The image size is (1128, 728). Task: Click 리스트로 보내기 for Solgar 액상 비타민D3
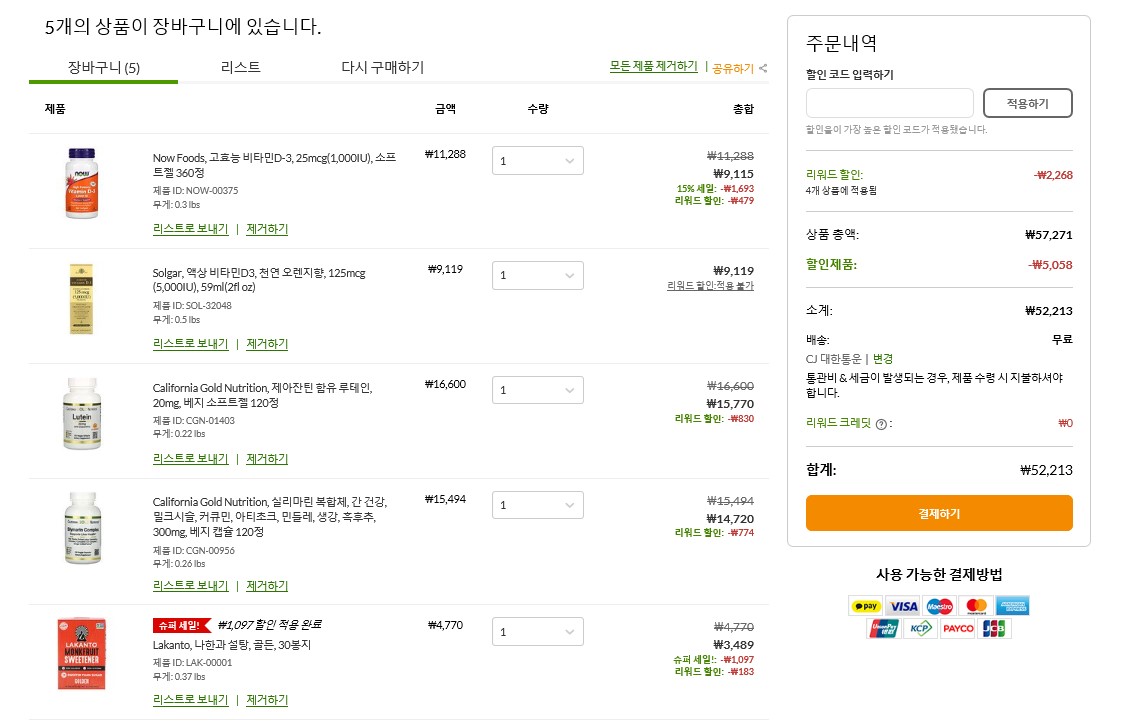click(190, 344)
